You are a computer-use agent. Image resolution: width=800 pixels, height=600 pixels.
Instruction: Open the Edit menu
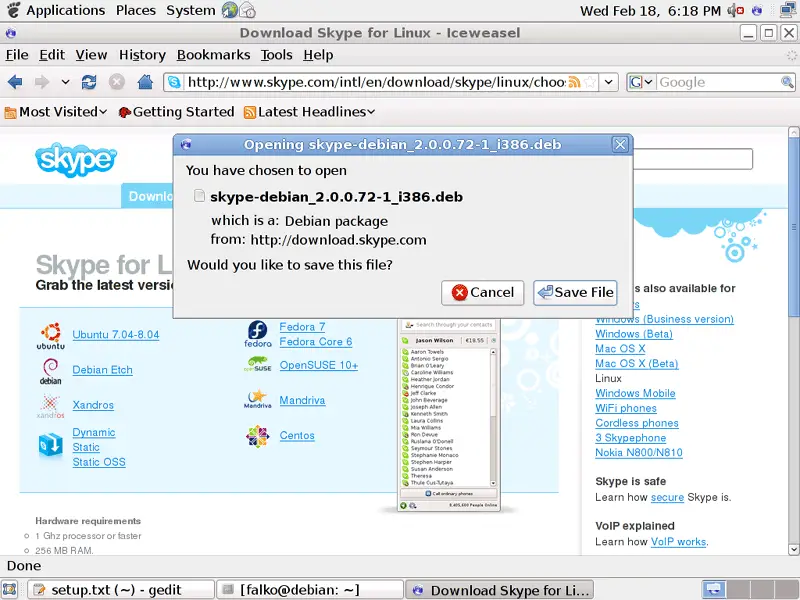tap(52, 55)
